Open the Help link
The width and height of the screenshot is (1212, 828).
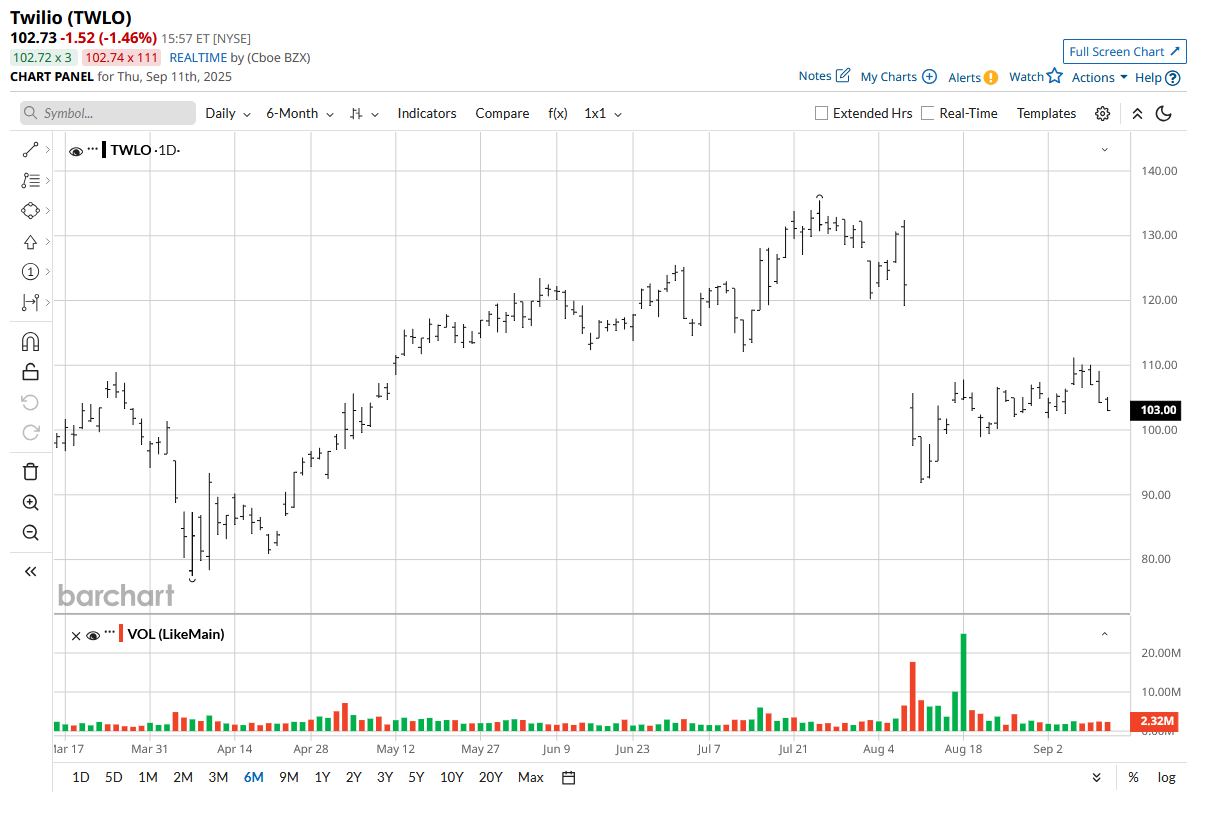pyautogui.click(x=1158, y=77)
